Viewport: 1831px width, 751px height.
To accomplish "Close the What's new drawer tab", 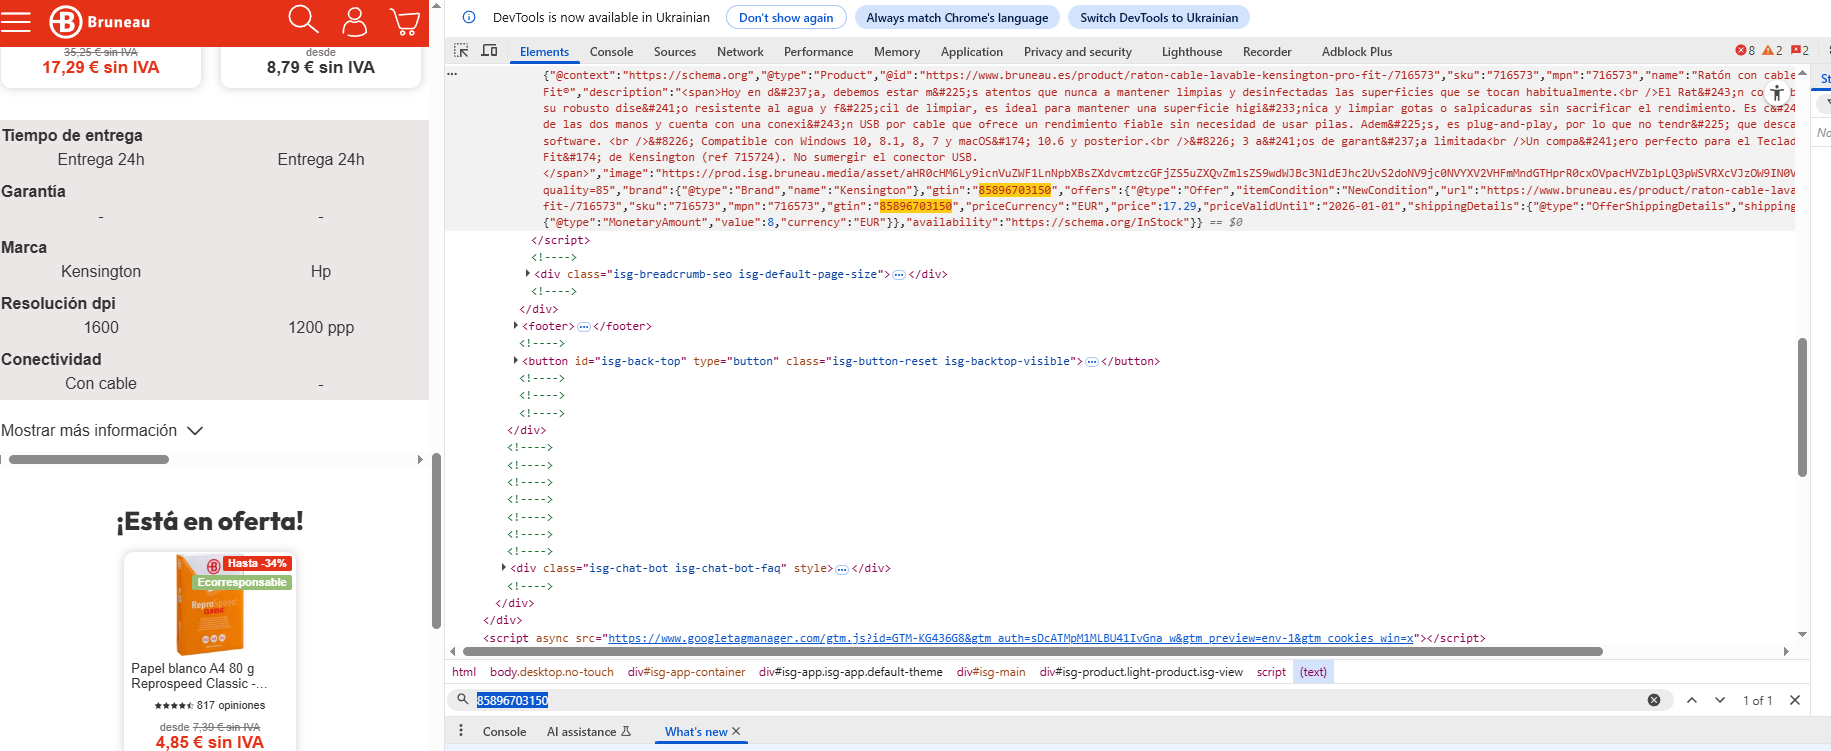I will (x=736, y=731).
